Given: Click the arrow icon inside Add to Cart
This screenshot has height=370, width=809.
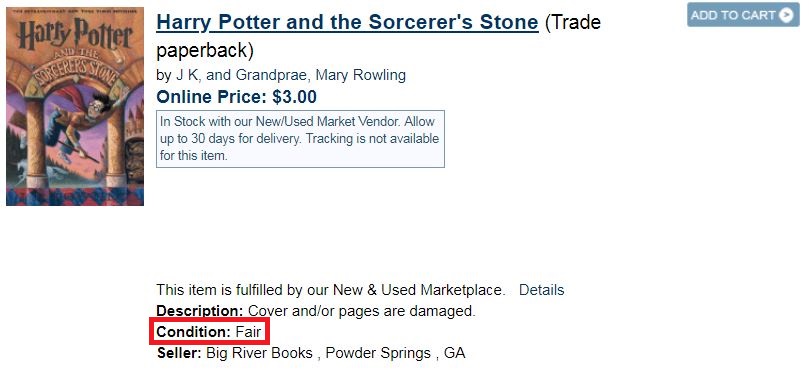Looking at the screenshot, I should coord(786,15).
